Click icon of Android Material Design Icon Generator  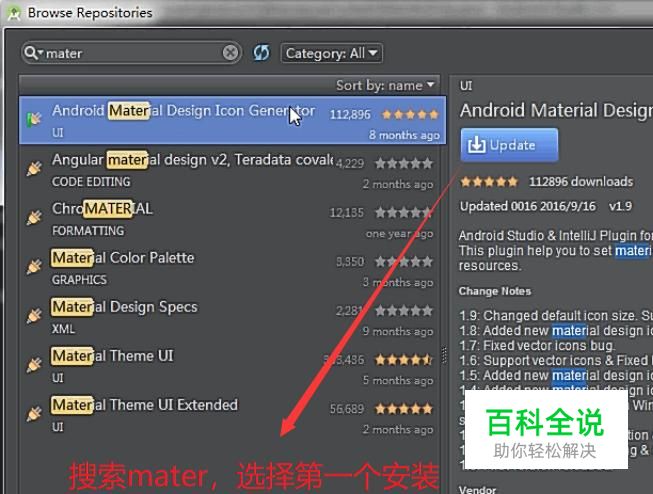[x=34, y=120]
